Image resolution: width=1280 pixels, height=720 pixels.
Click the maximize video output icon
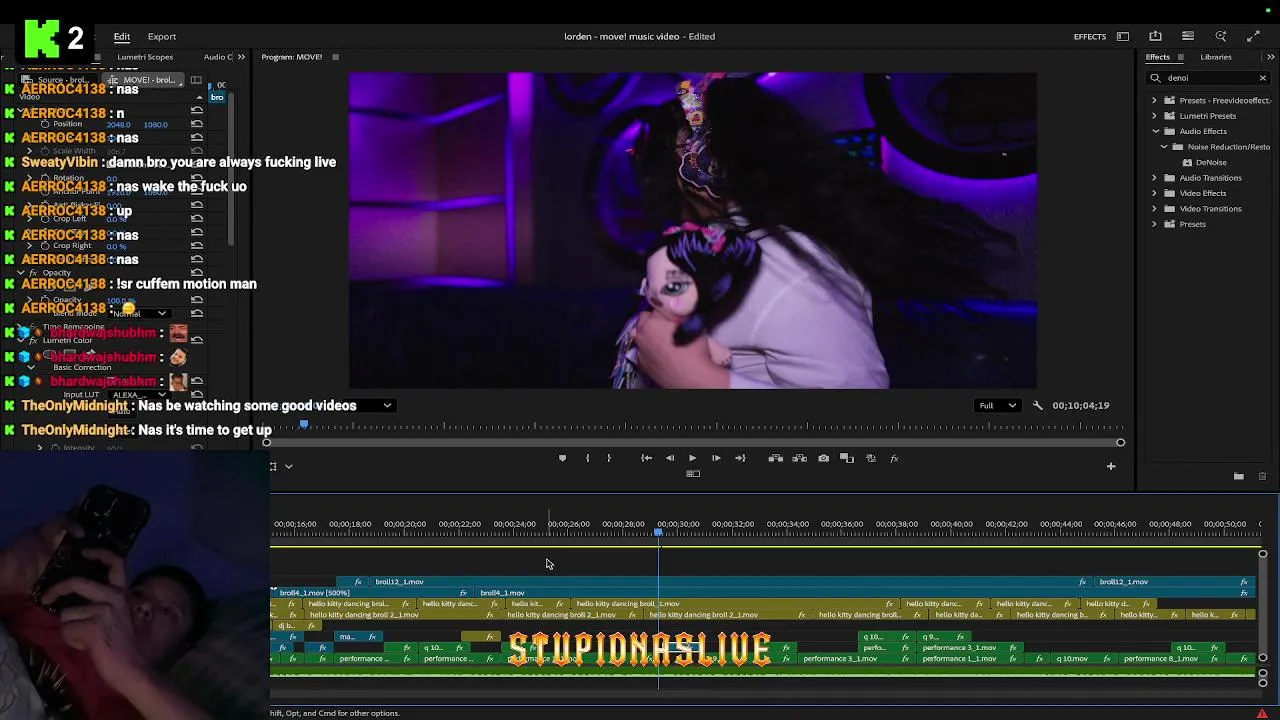[x=1253, y=36]
